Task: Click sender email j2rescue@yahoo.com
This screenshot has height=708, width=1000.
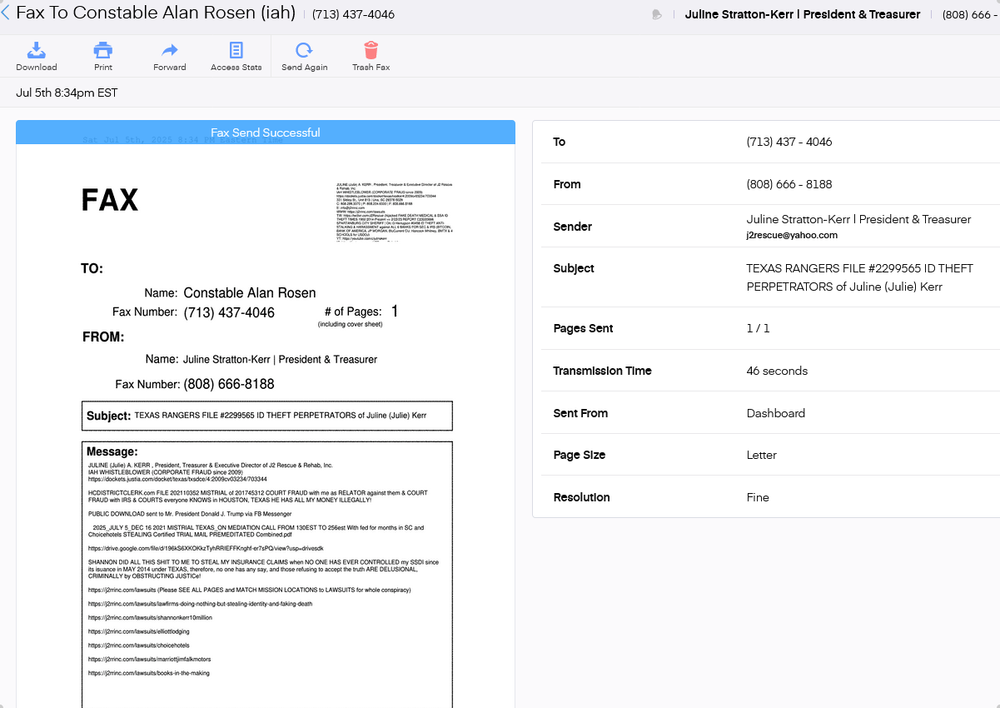Action: pyautogui.click(x=791, y=235)
